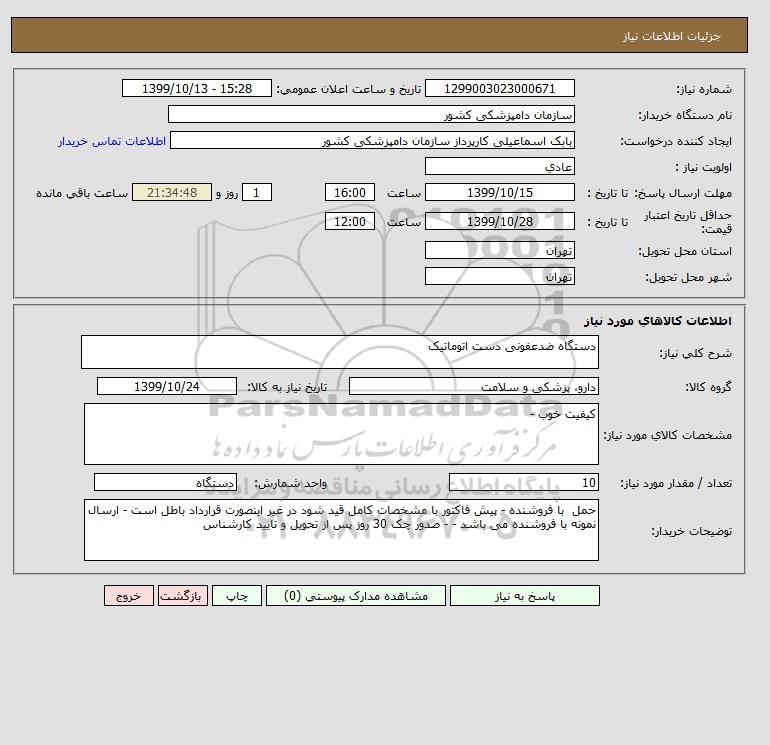Click the label نام دستگاه خریدار
This screenshot has width=770, height=745.
[x=685, y=115]
